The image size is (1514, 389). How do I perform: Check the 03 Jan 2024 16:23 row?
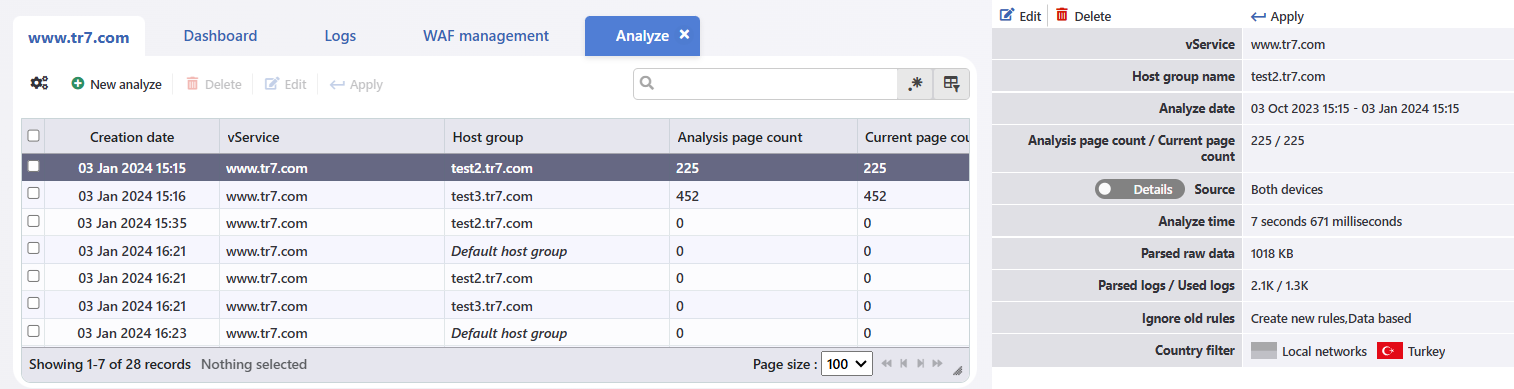click(x=34, y=332)
